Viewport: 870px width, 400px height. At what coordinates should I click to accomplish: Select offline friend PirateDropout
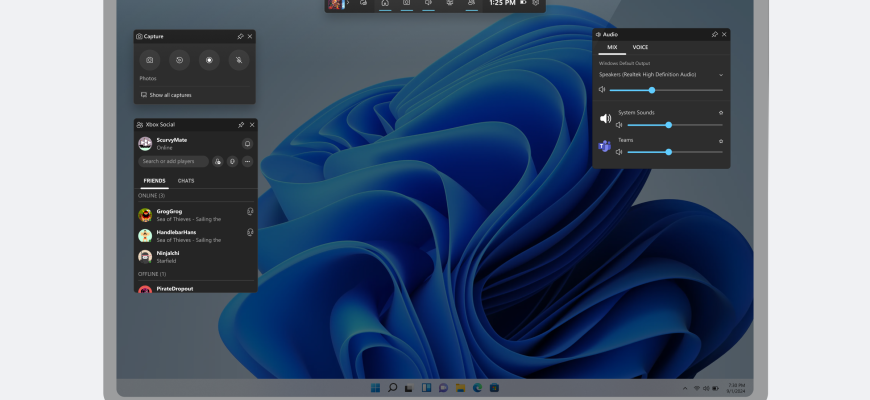195,288
